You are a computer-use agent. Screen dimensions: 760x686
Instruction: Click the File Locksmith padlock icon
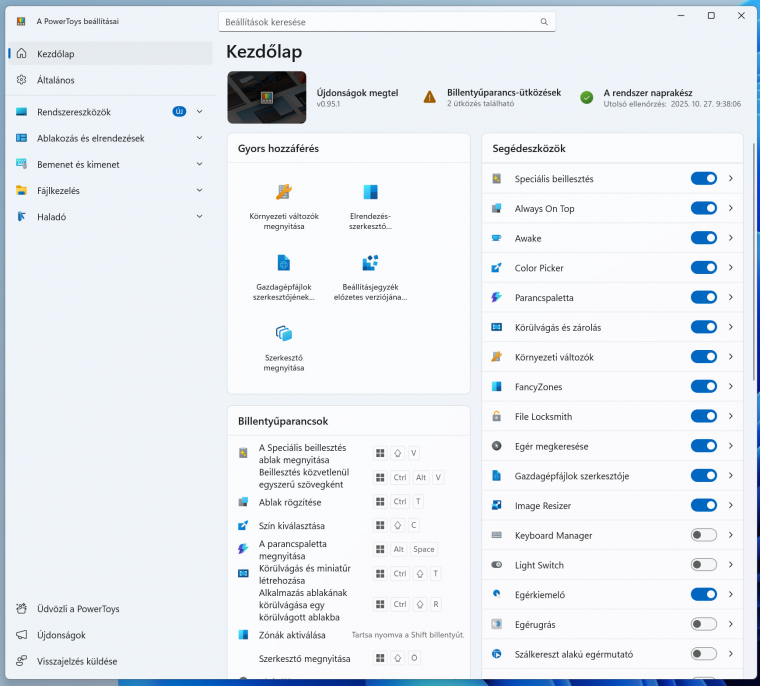click(497, 416)
